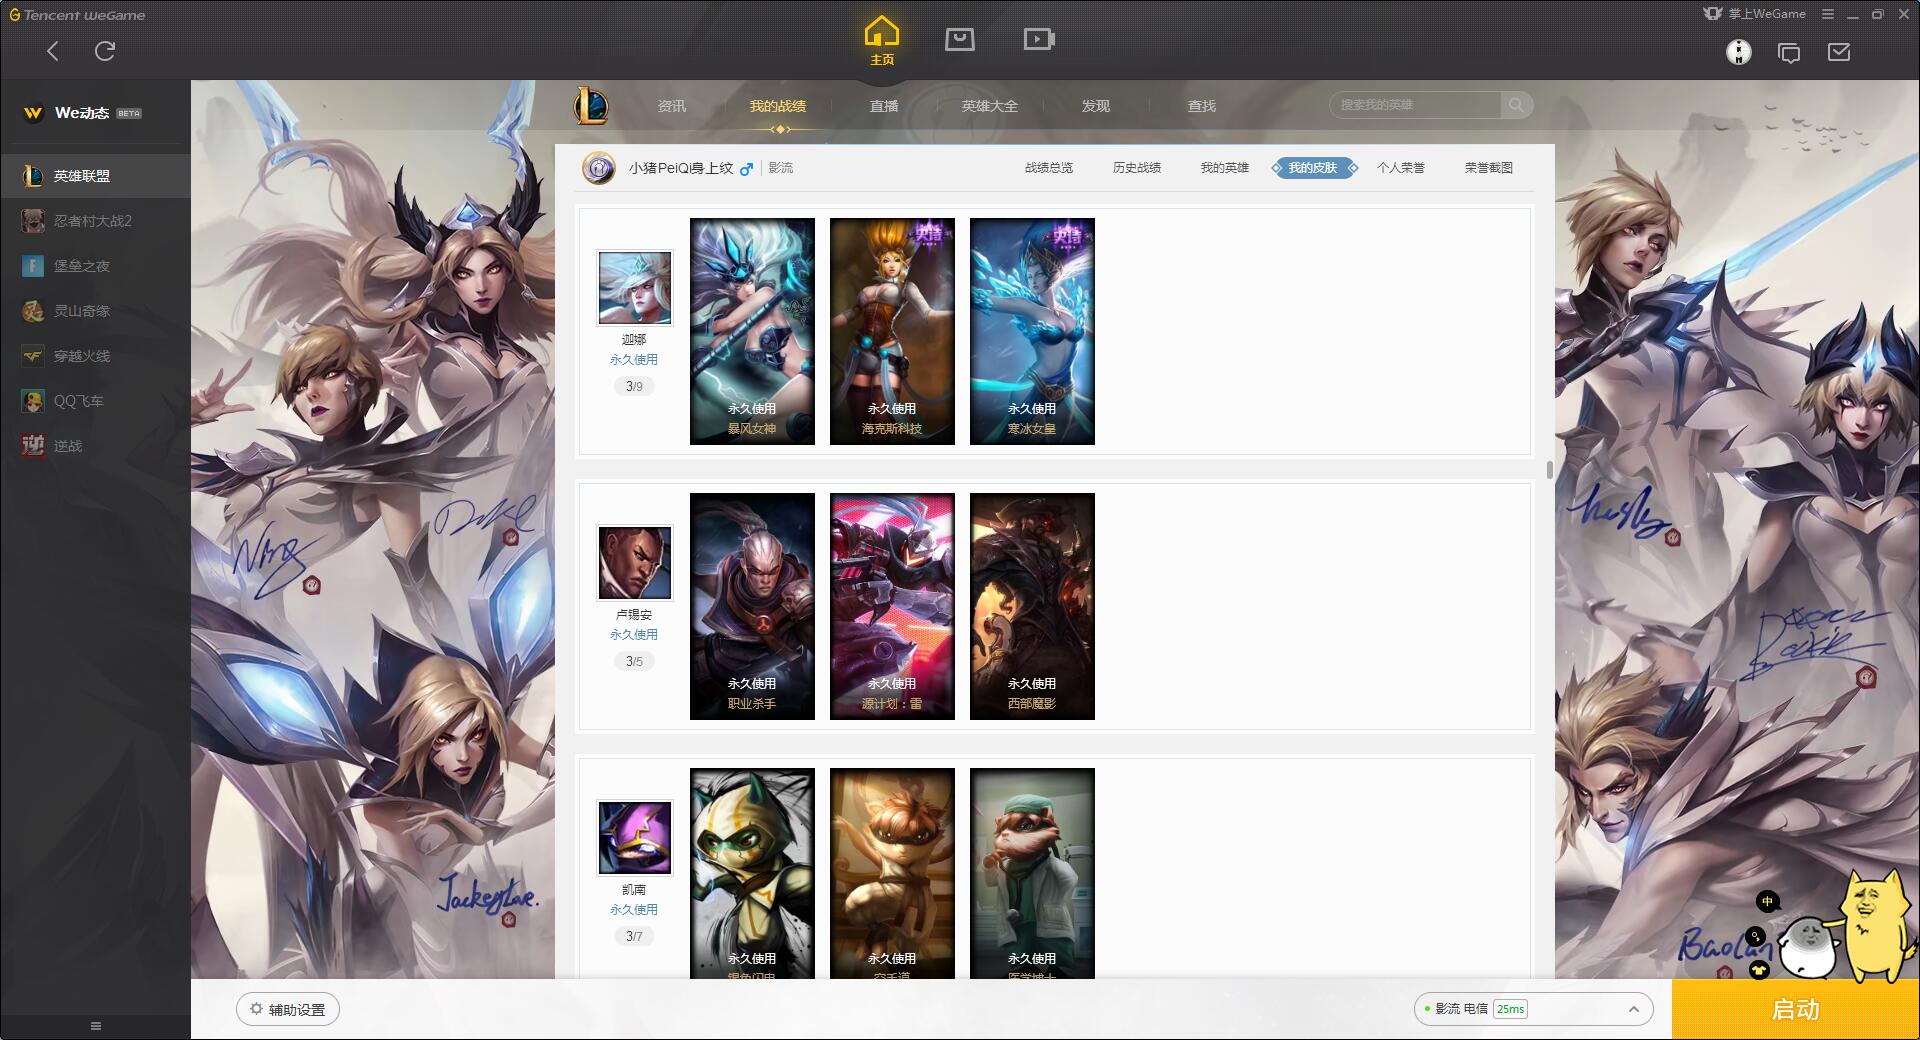The height and width of the screenshot is (1040, 1920).
Task: Click the 3/7 skin count badge
Action: click(x=634, y=936)
